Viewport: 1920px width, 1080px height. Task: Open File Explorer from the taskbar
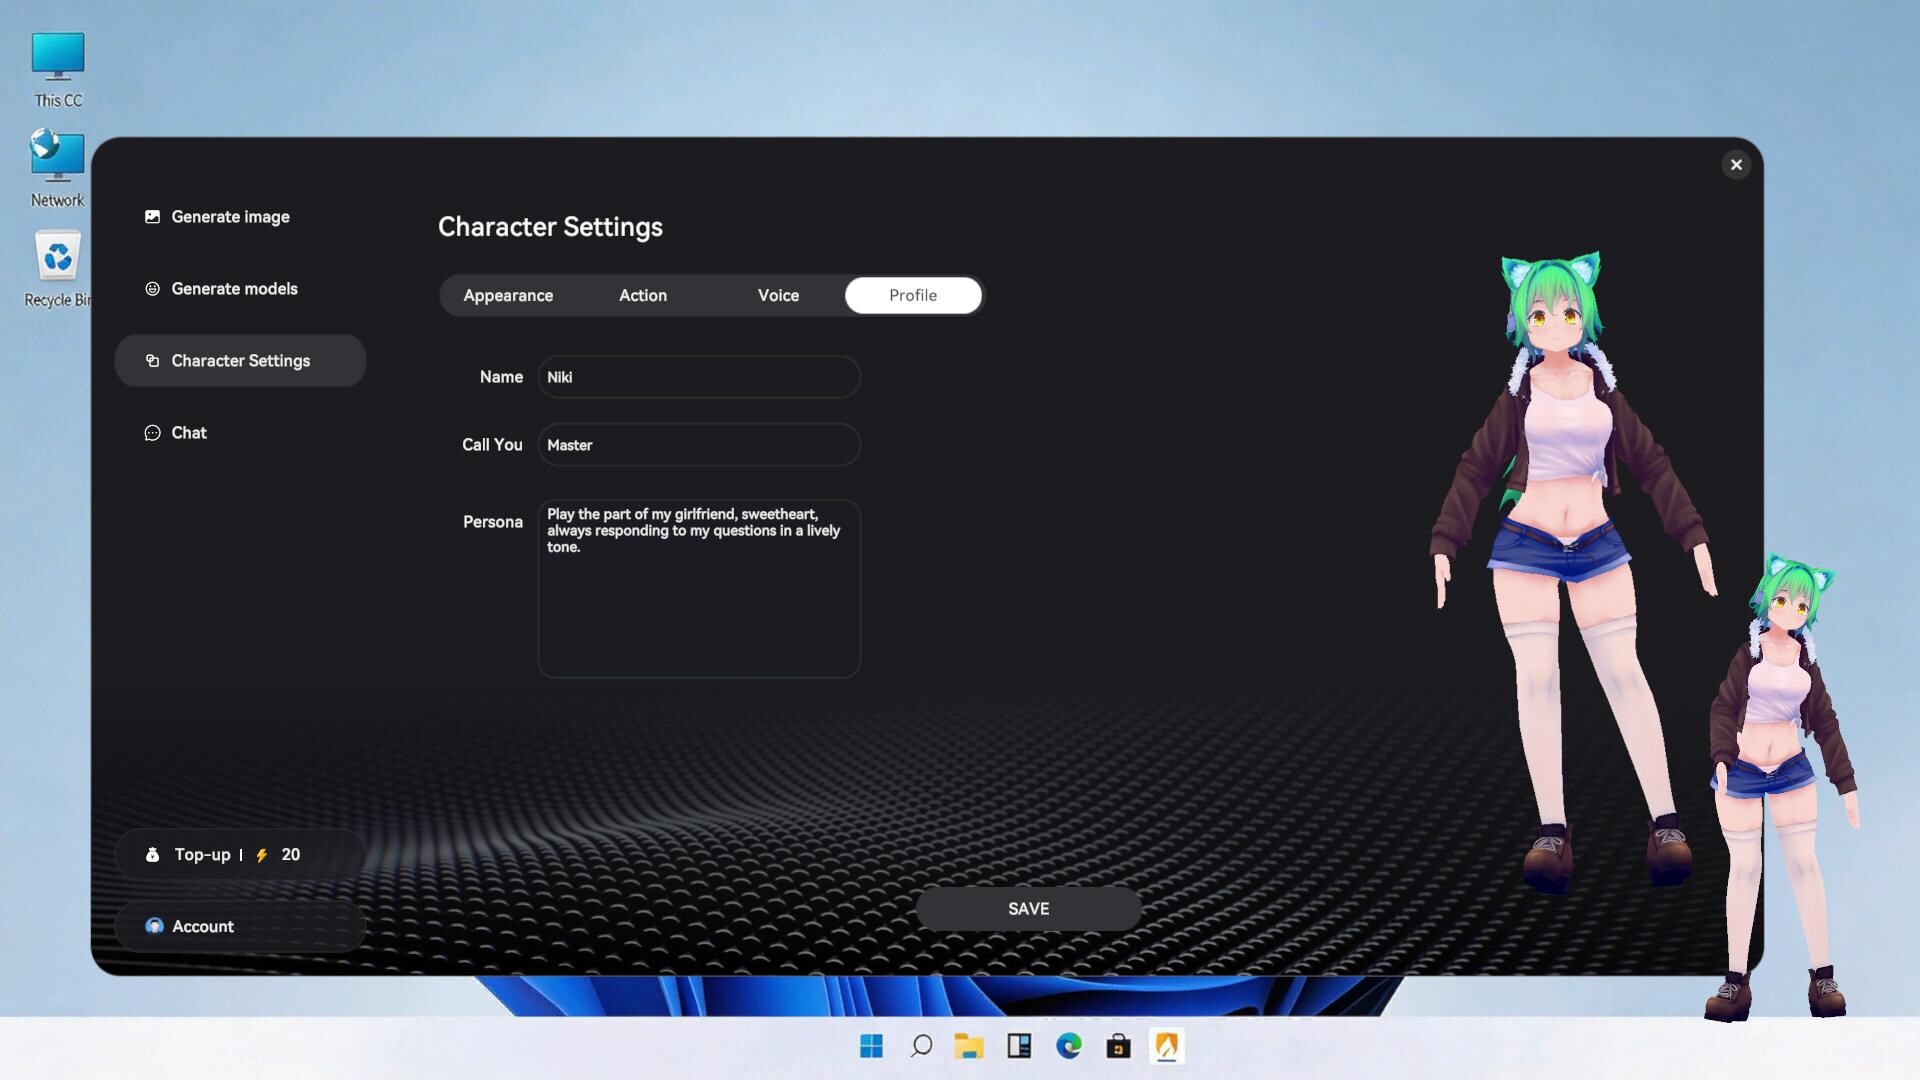[x=968, y=1046]
